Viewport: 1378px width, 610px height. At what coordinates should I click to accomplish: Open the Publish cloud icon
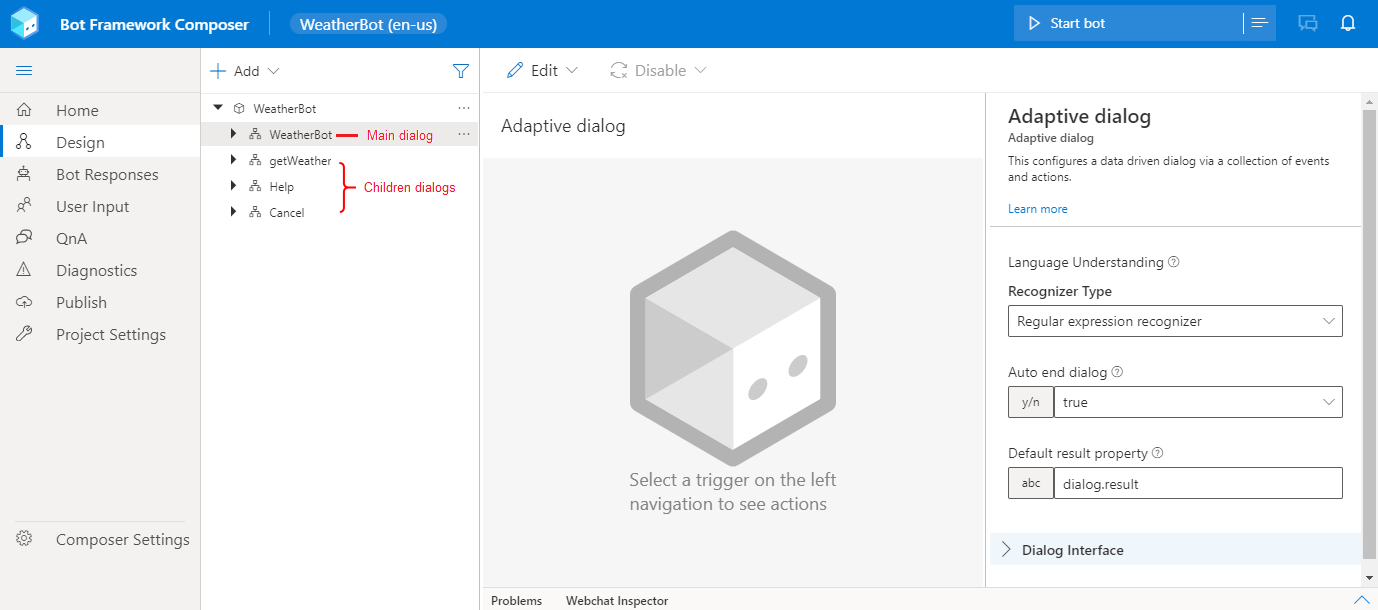[24, 302]
